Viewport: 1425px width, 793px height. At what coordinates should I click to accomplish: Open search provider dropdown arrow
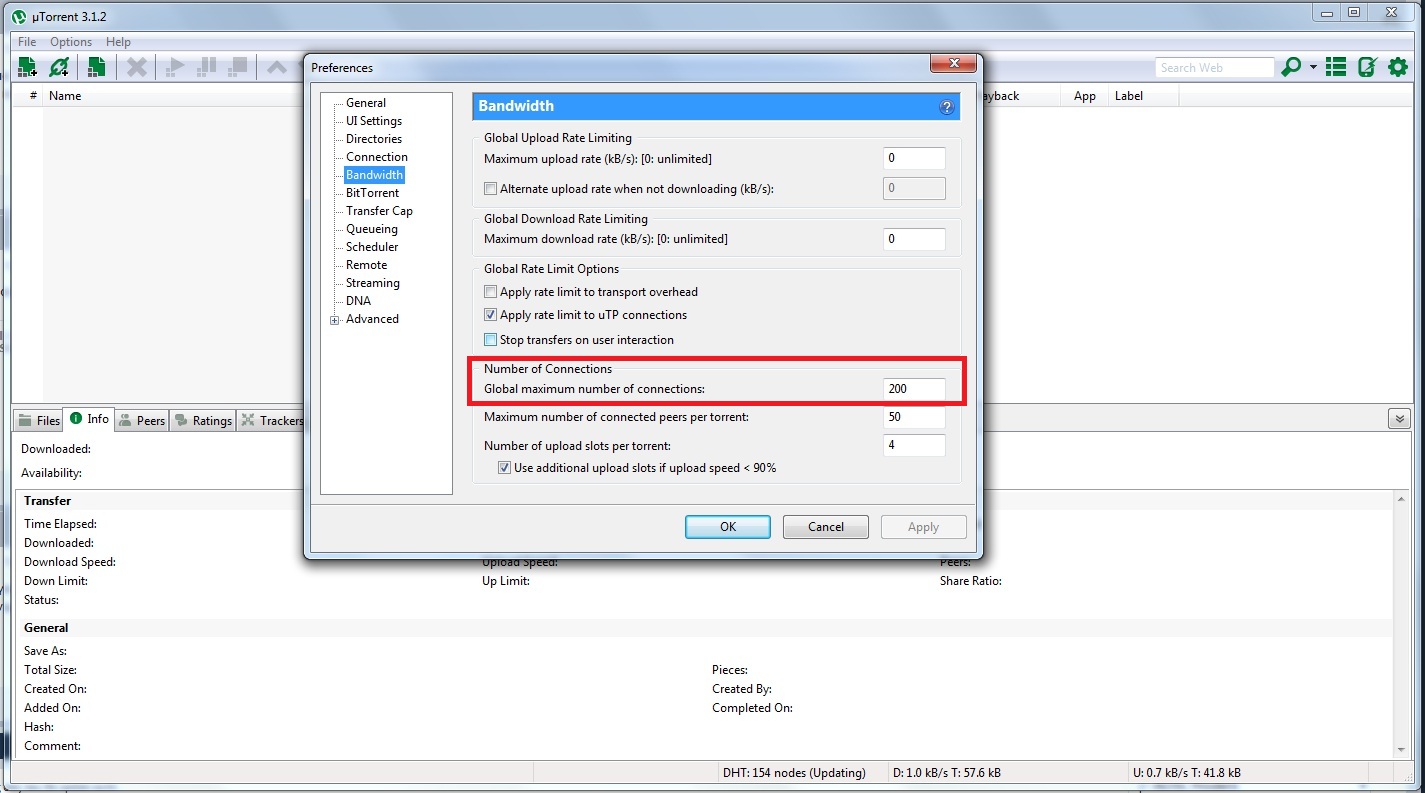click(1313, 68)
